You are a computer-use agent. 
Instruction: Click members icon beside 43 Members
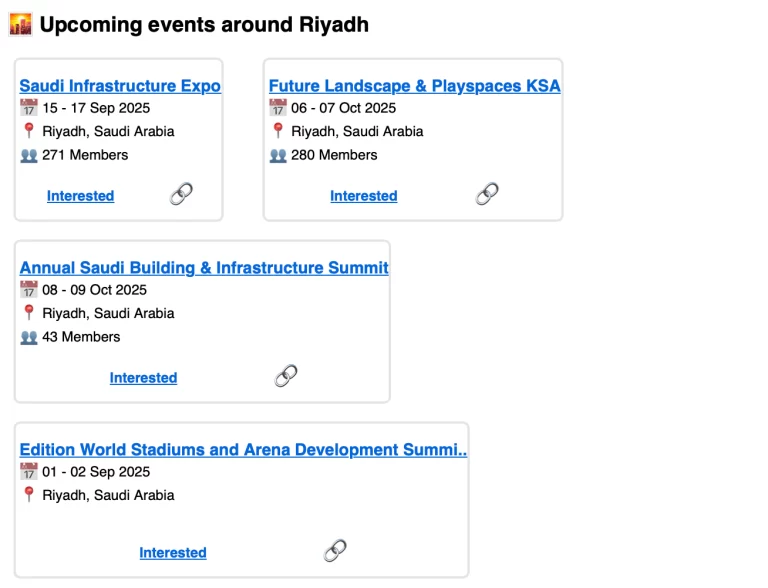pyautogui.click(x=28, y=337)
